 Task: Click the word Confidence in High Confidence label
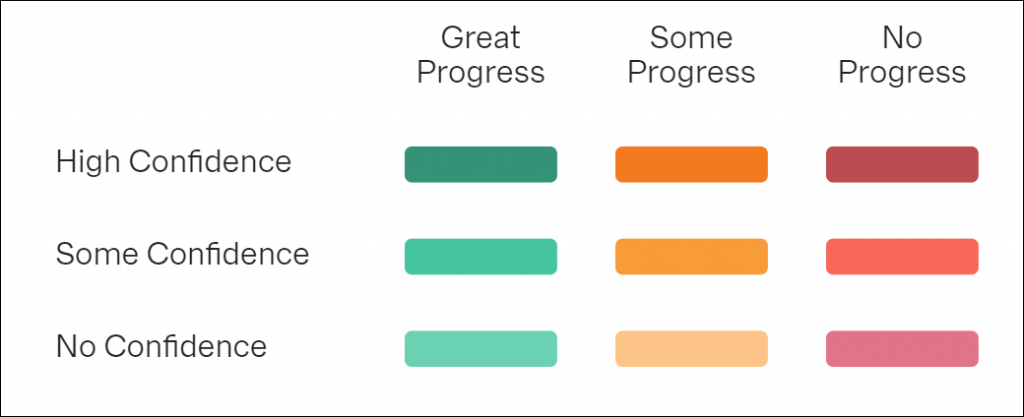tap(210, 162)
